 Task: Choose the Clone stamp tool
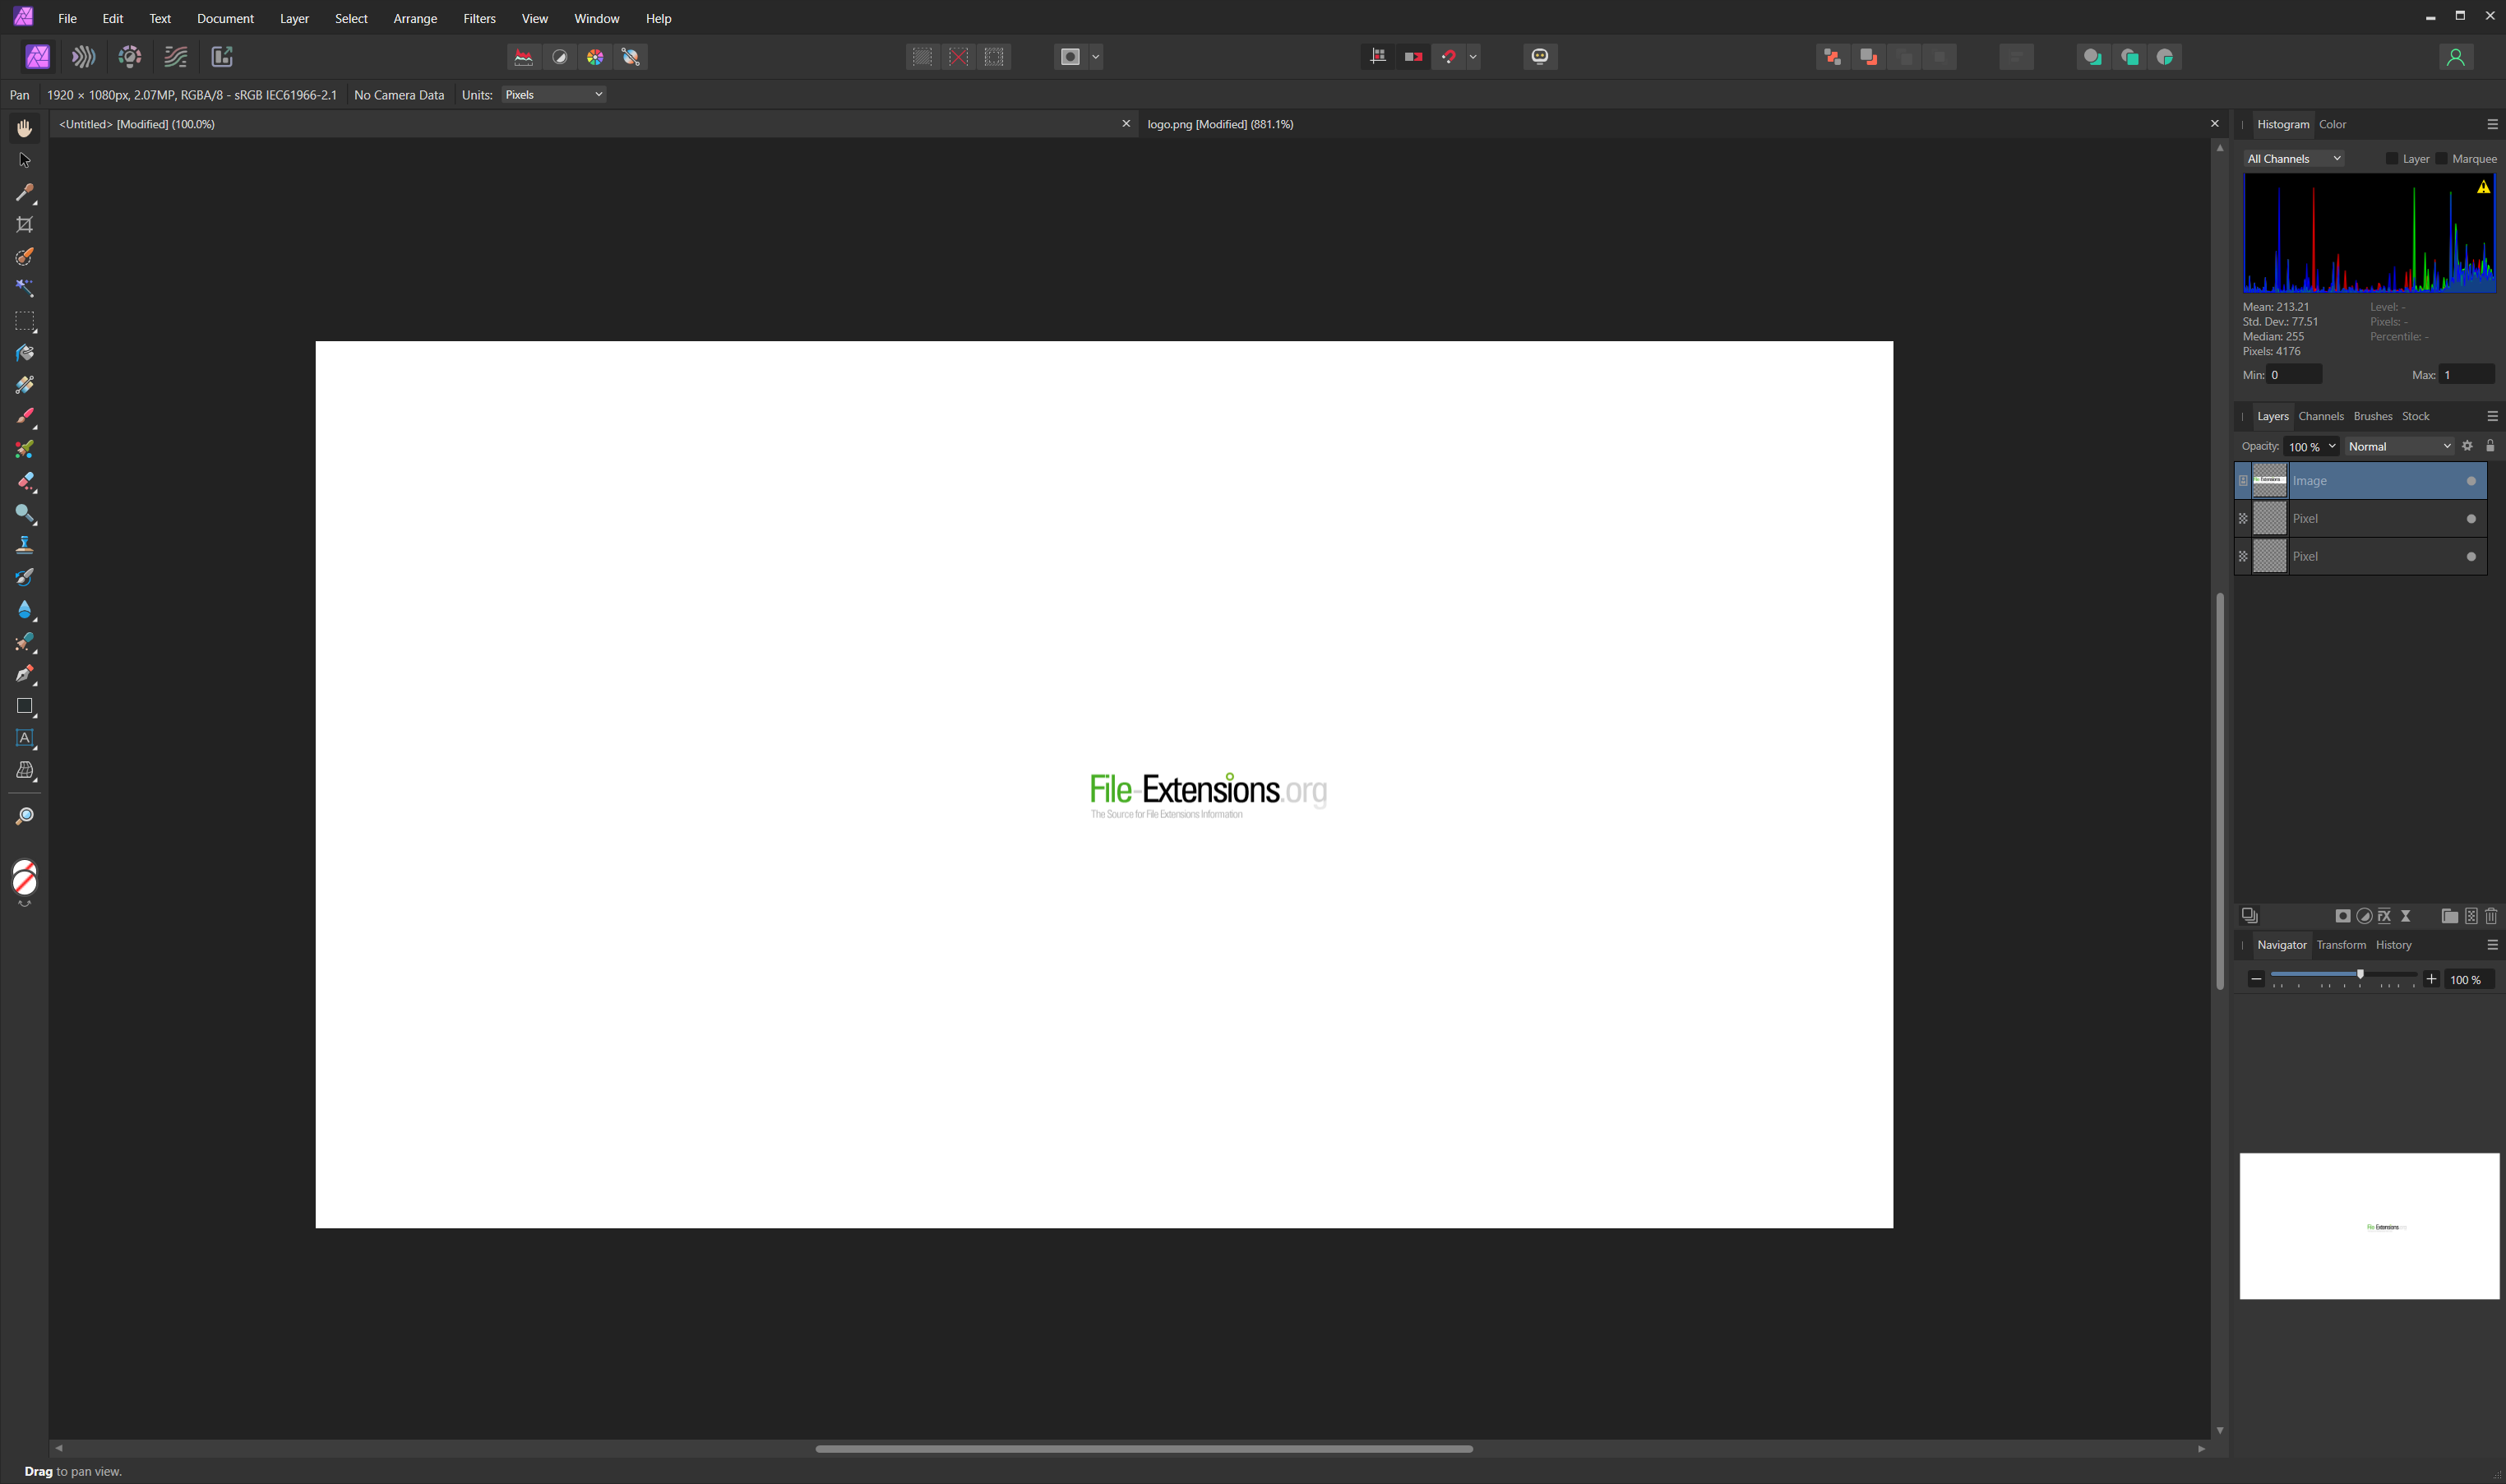click(25, 545)
